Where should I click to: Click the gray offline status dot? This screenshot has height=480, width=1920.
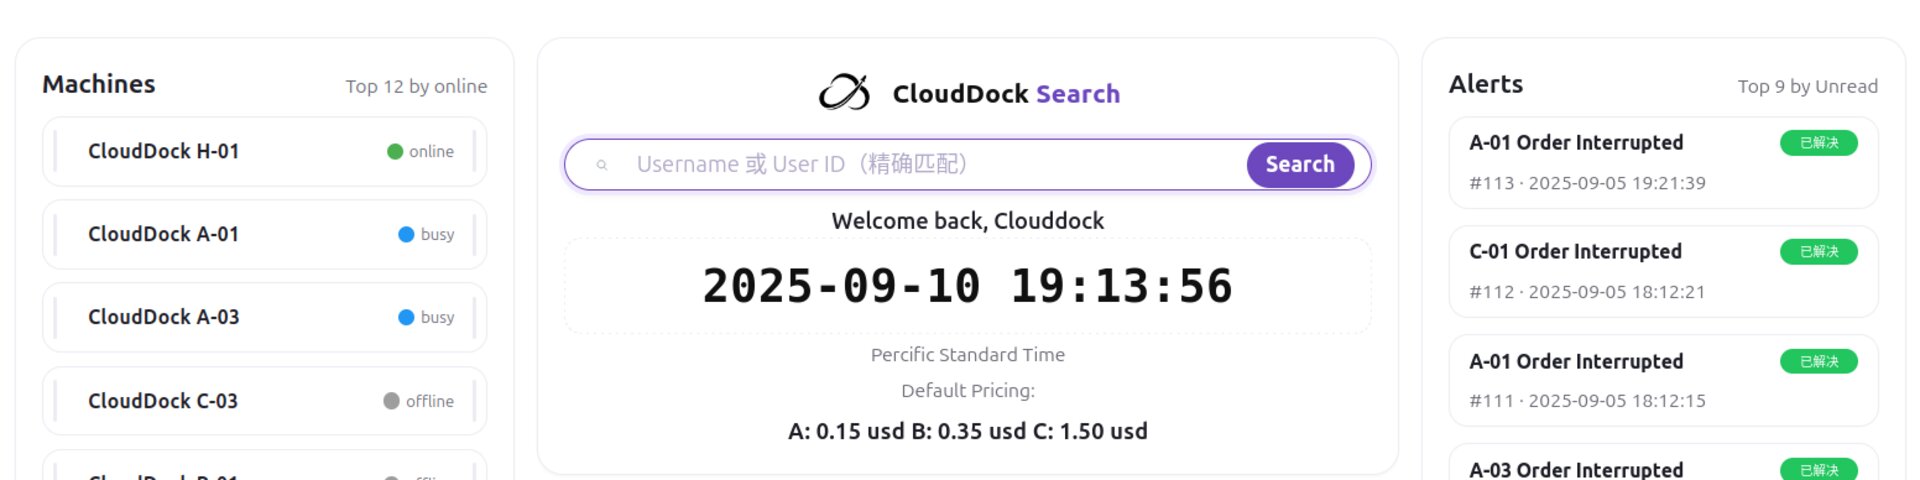tap(391, 401)
